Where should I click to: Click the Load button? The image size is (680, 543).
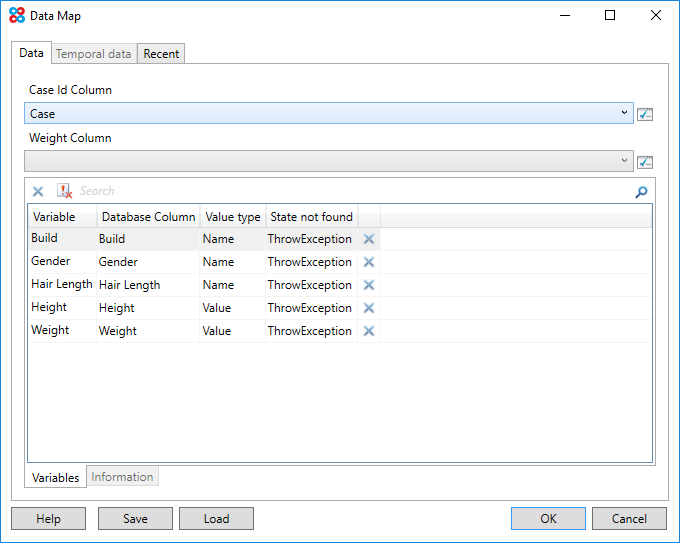216,519
